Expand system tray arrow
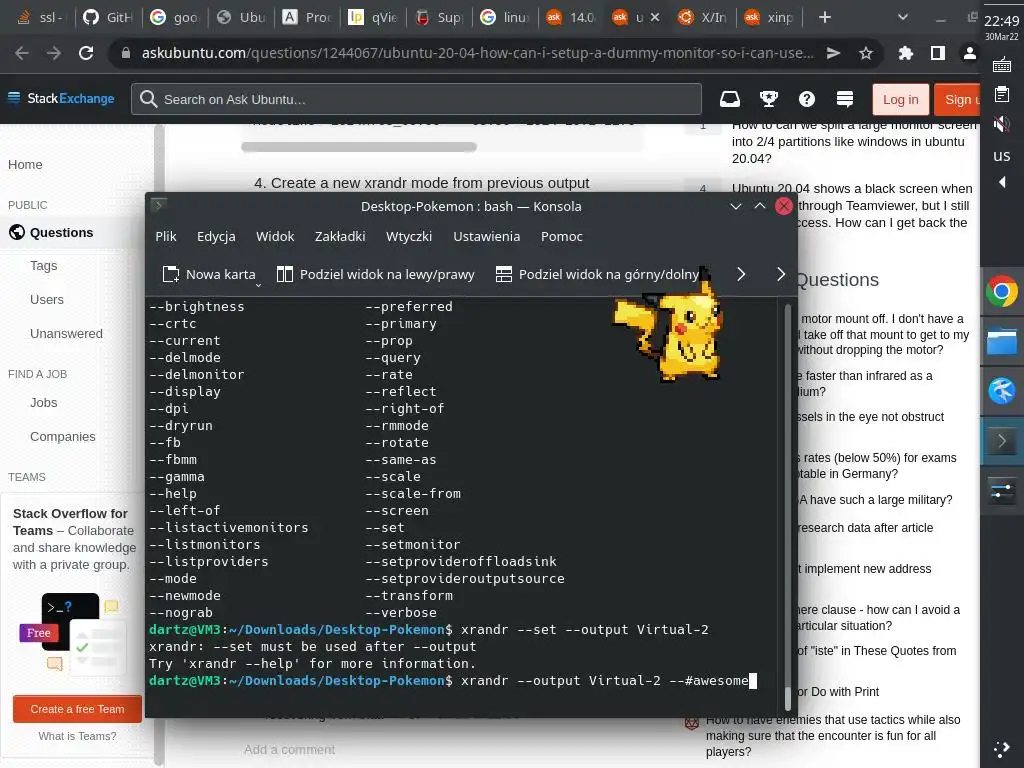Screen dimensions: 1024x768 pos(1002,182)
